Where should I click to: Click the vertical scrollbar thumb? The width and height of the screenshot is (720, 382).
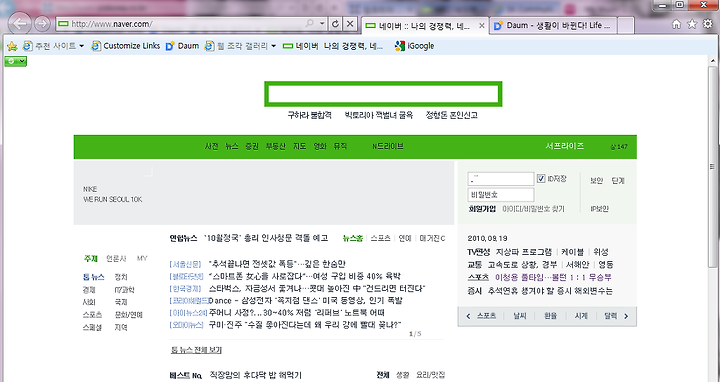click(712, 167)
